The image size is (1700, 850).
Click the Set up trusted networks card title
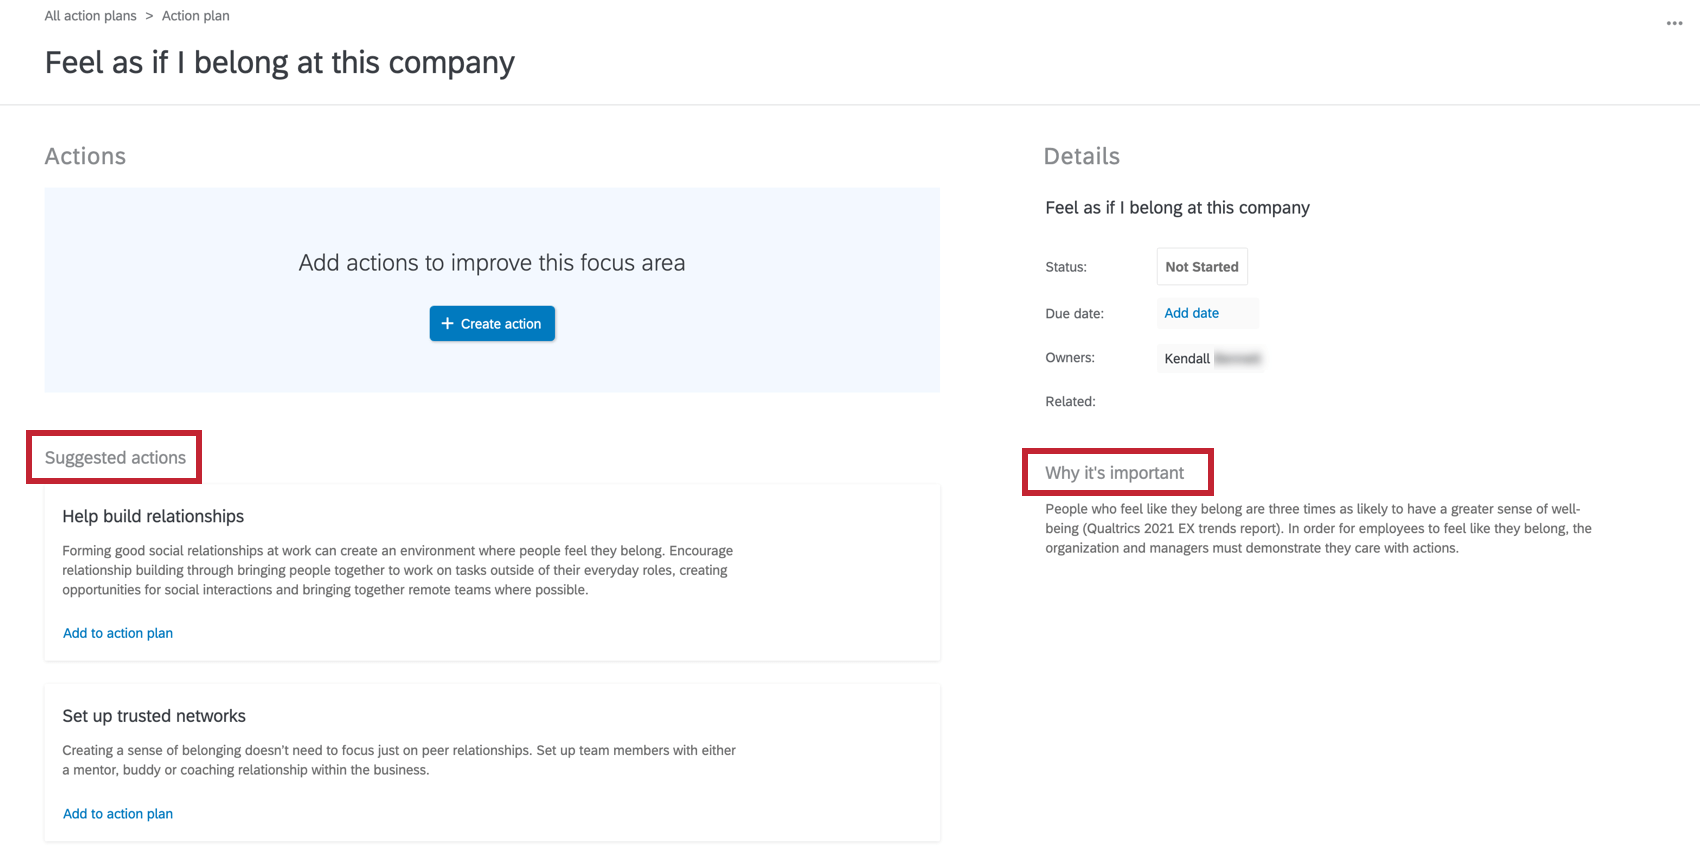point(154,716)
